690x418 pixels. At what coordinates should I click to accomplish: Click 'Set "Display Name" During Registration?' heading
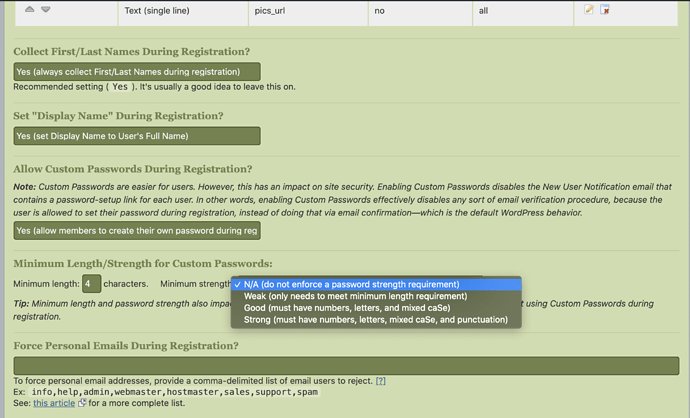click(118, 116)
